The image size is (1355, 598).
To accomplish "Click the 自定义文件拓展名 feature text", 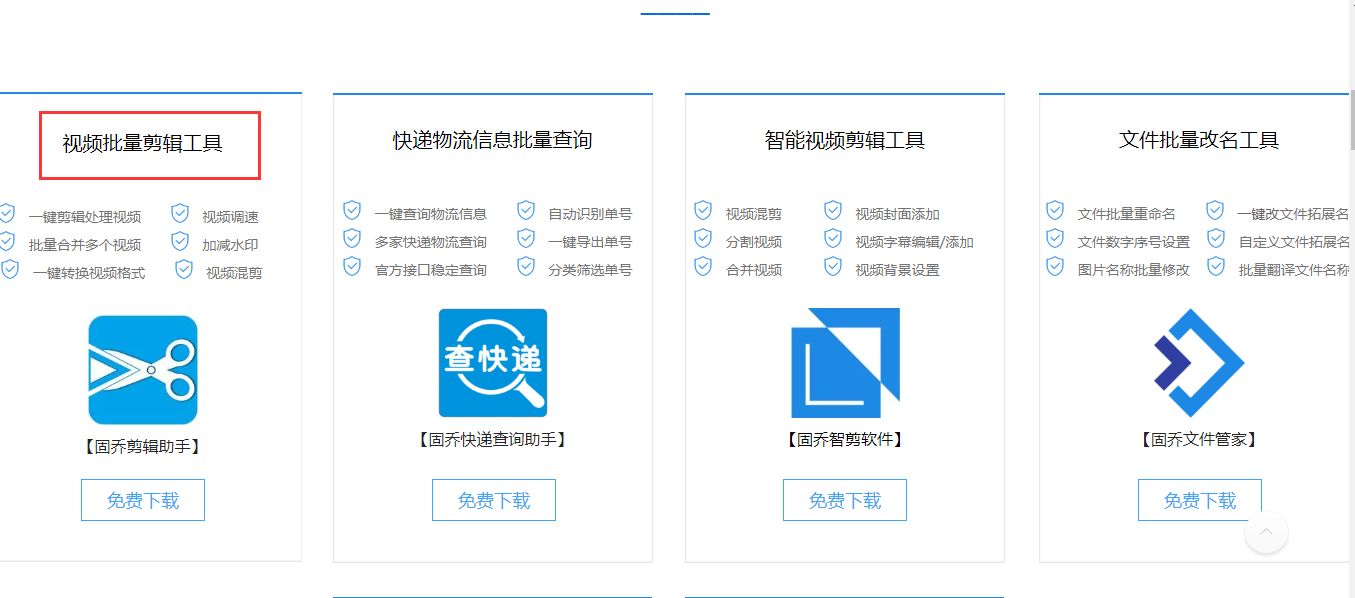I will click(x=1294, y=242).
